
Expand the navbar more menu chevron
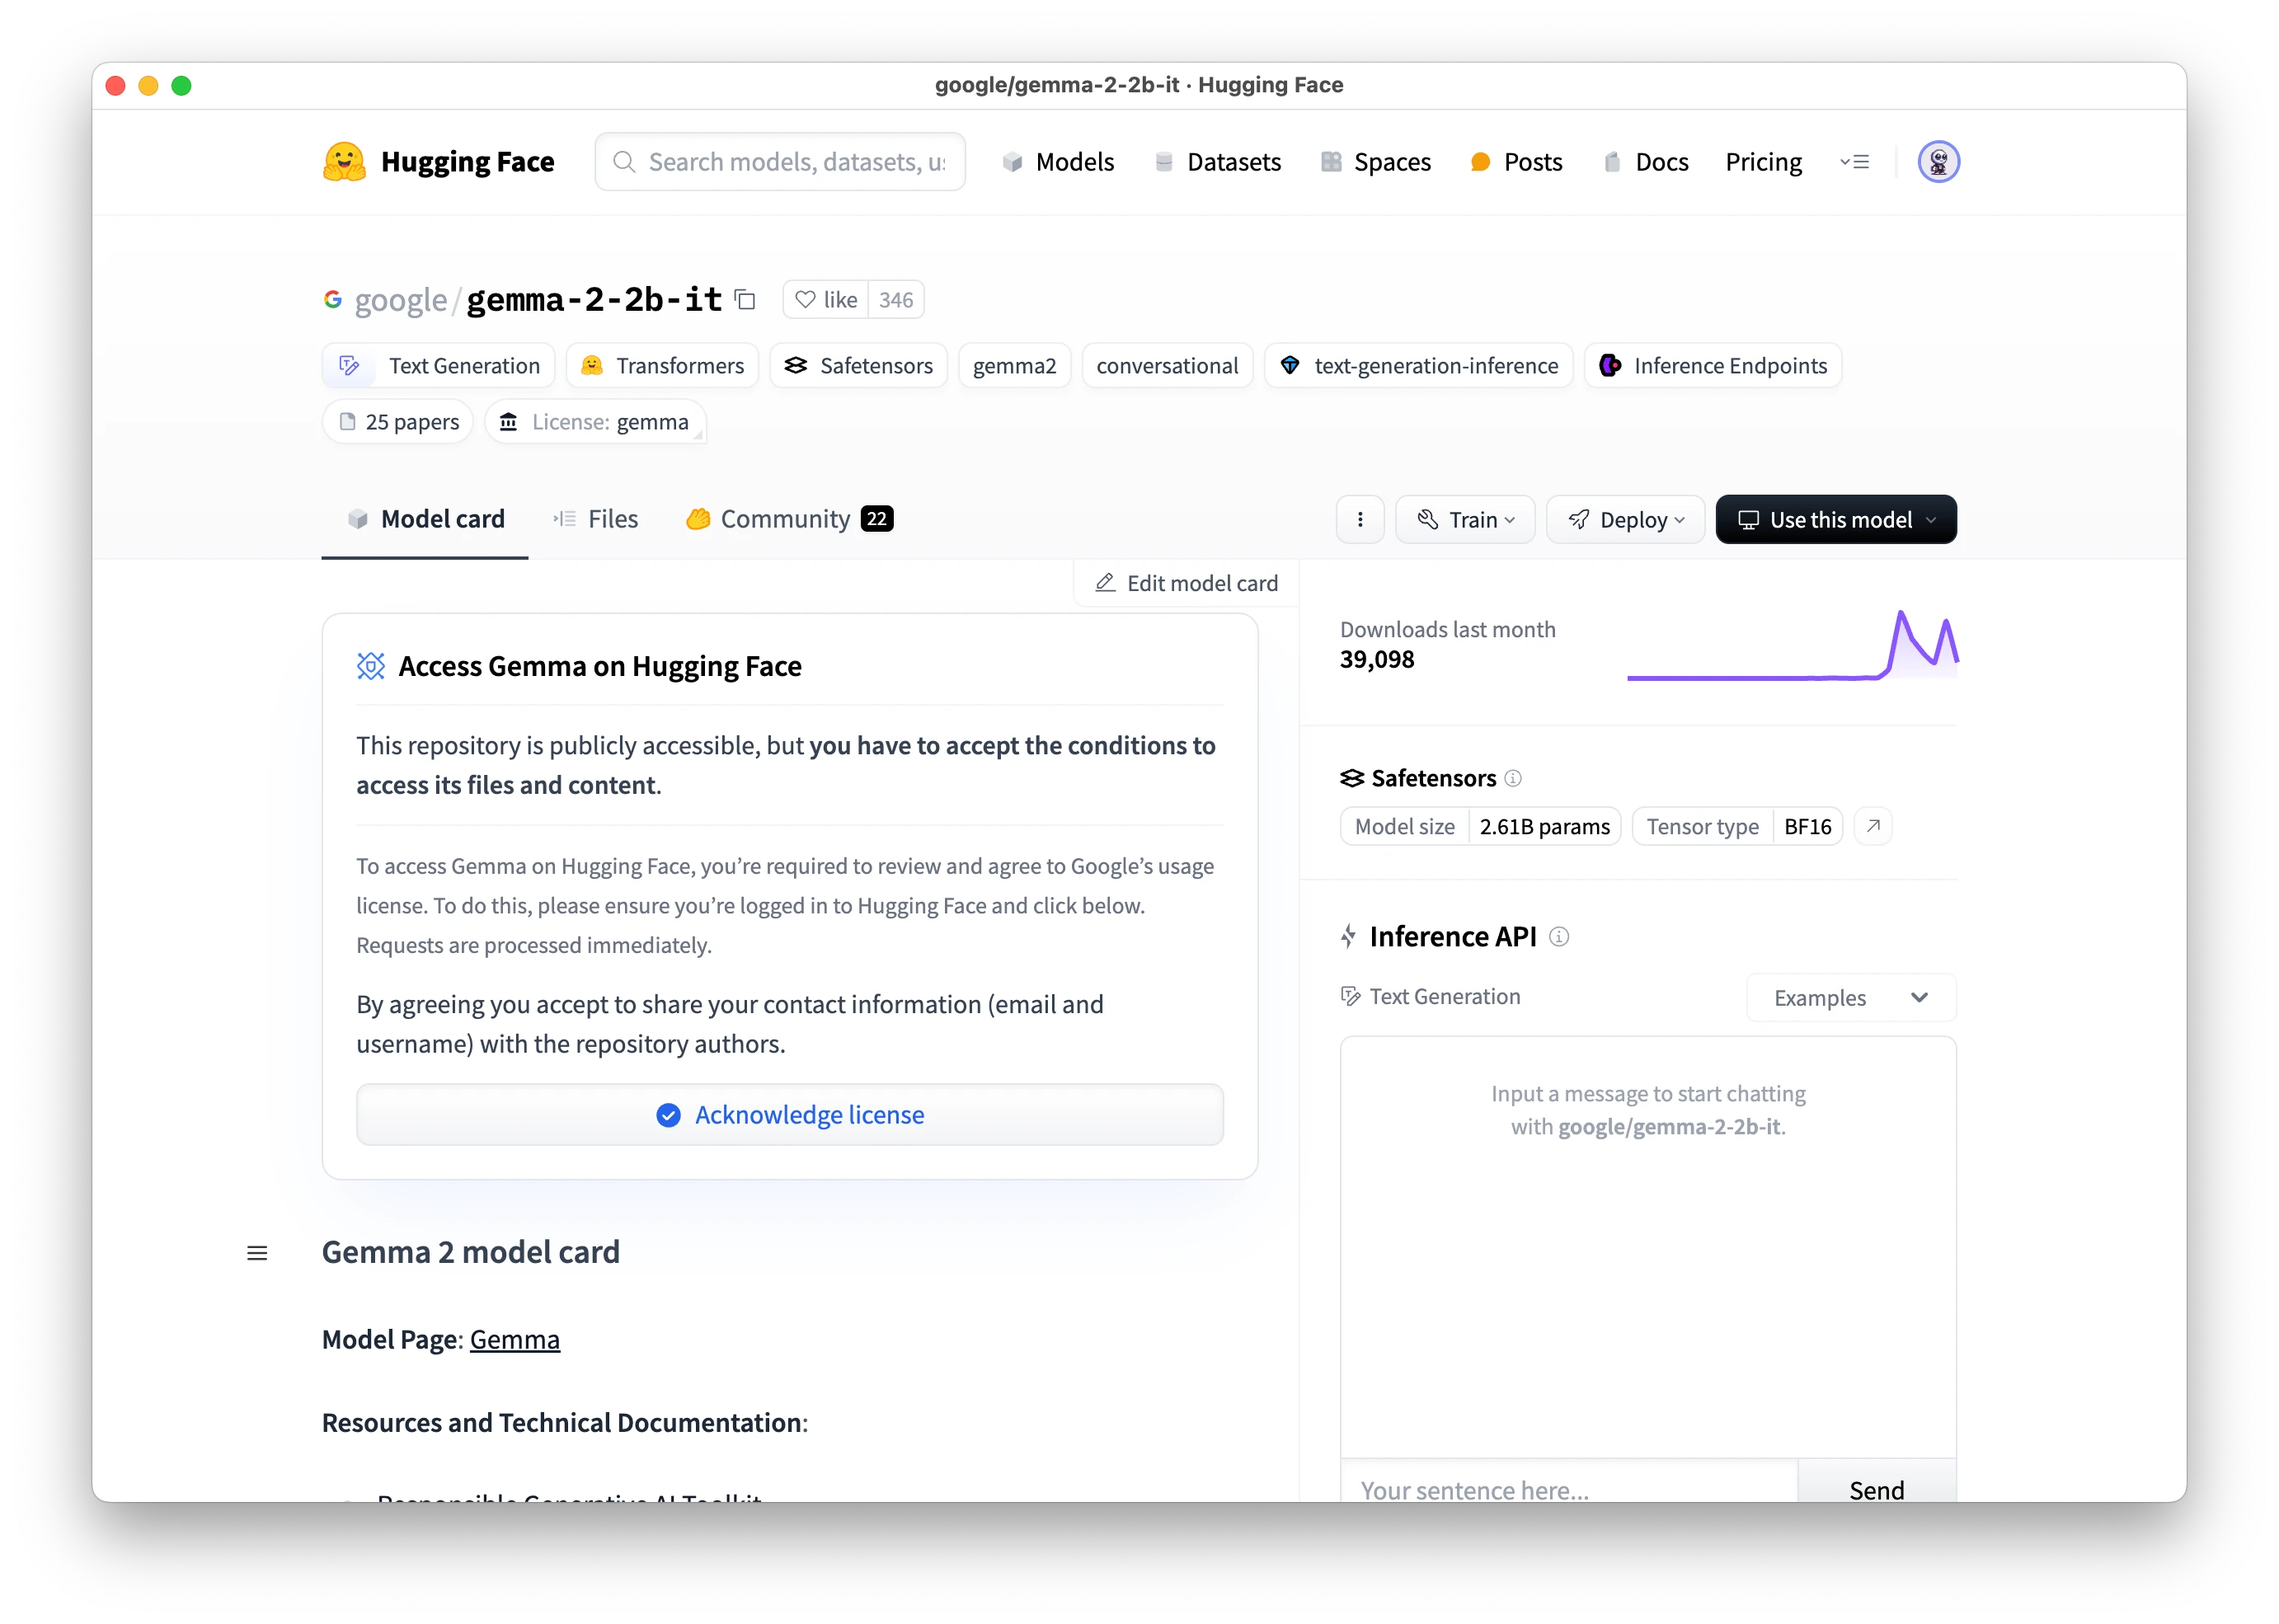pos(1854,162)
